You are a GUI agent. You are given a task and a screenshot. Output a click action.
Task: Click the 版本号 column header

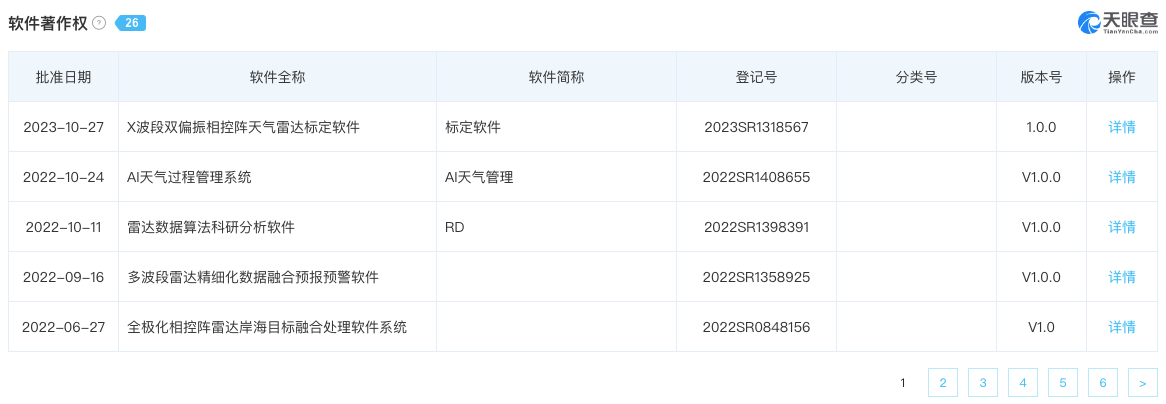click(x=1041, y=77)
